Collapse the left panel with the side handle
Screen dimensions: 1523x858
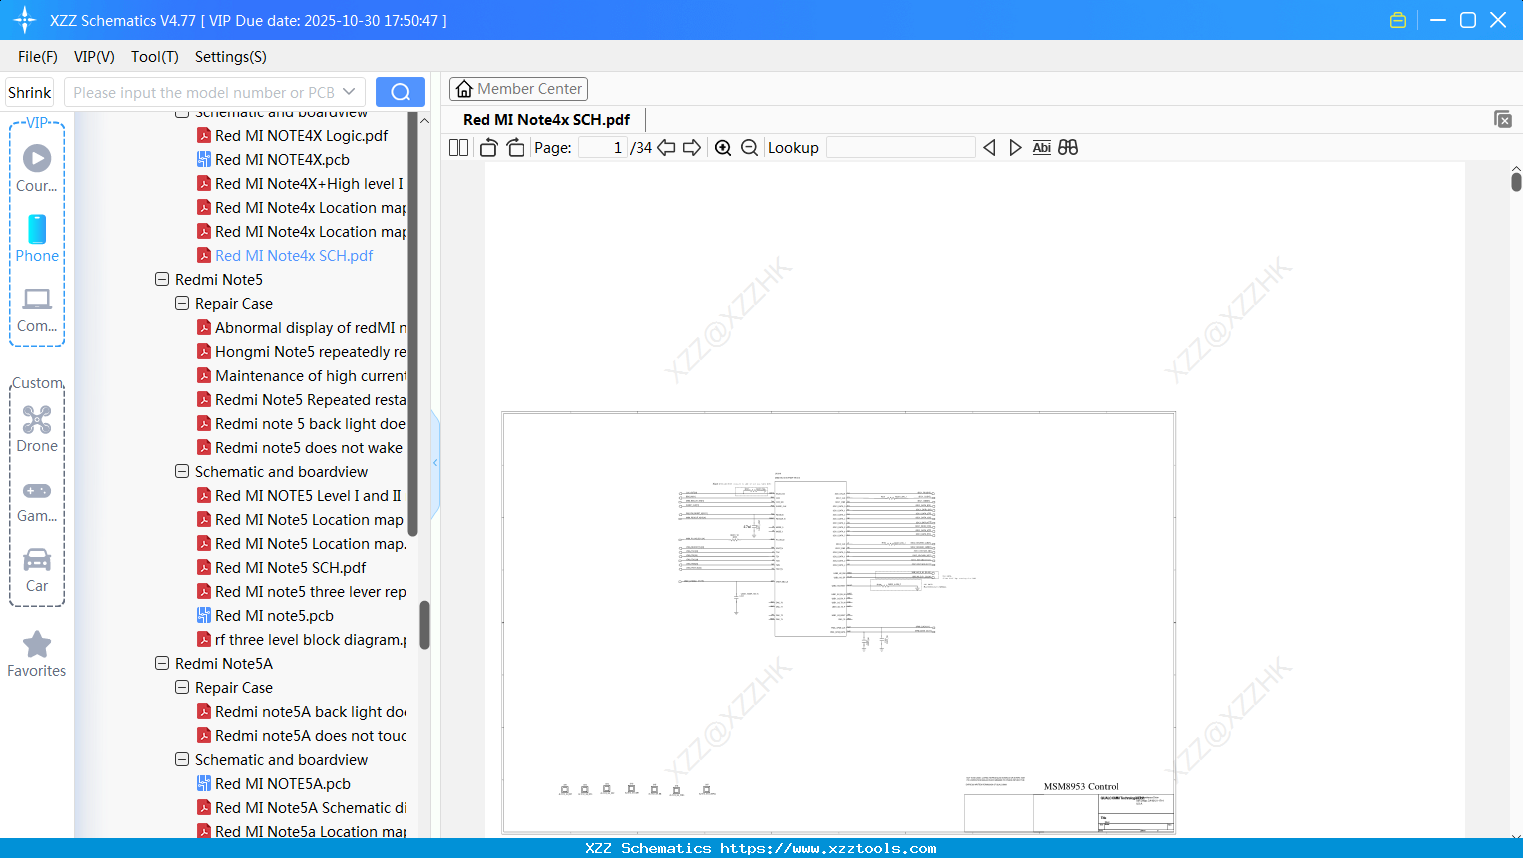click(x=435, y=463)
